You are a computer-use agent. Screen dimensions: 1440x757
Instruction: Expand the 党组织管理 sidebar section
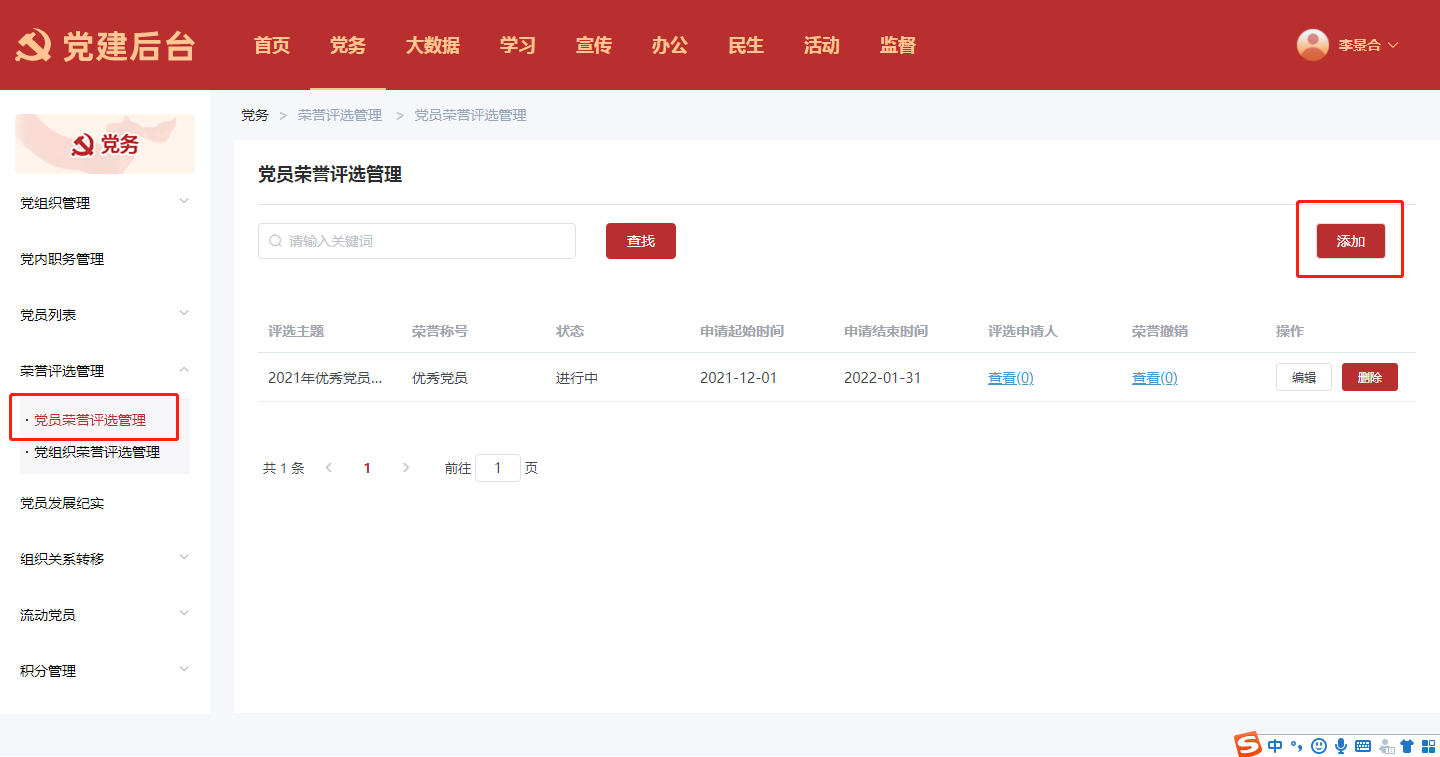pyautogui.click(x=184, y=202)
